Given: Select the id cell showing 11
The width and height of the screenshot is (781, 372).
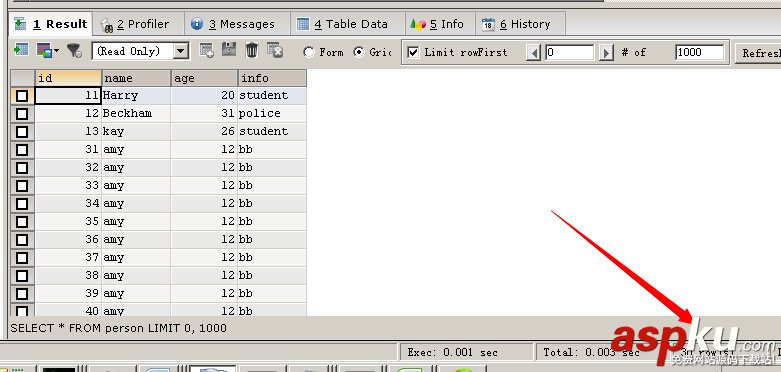Looking at the screenshot, I should pyautogui.click(x=68, y=96).
